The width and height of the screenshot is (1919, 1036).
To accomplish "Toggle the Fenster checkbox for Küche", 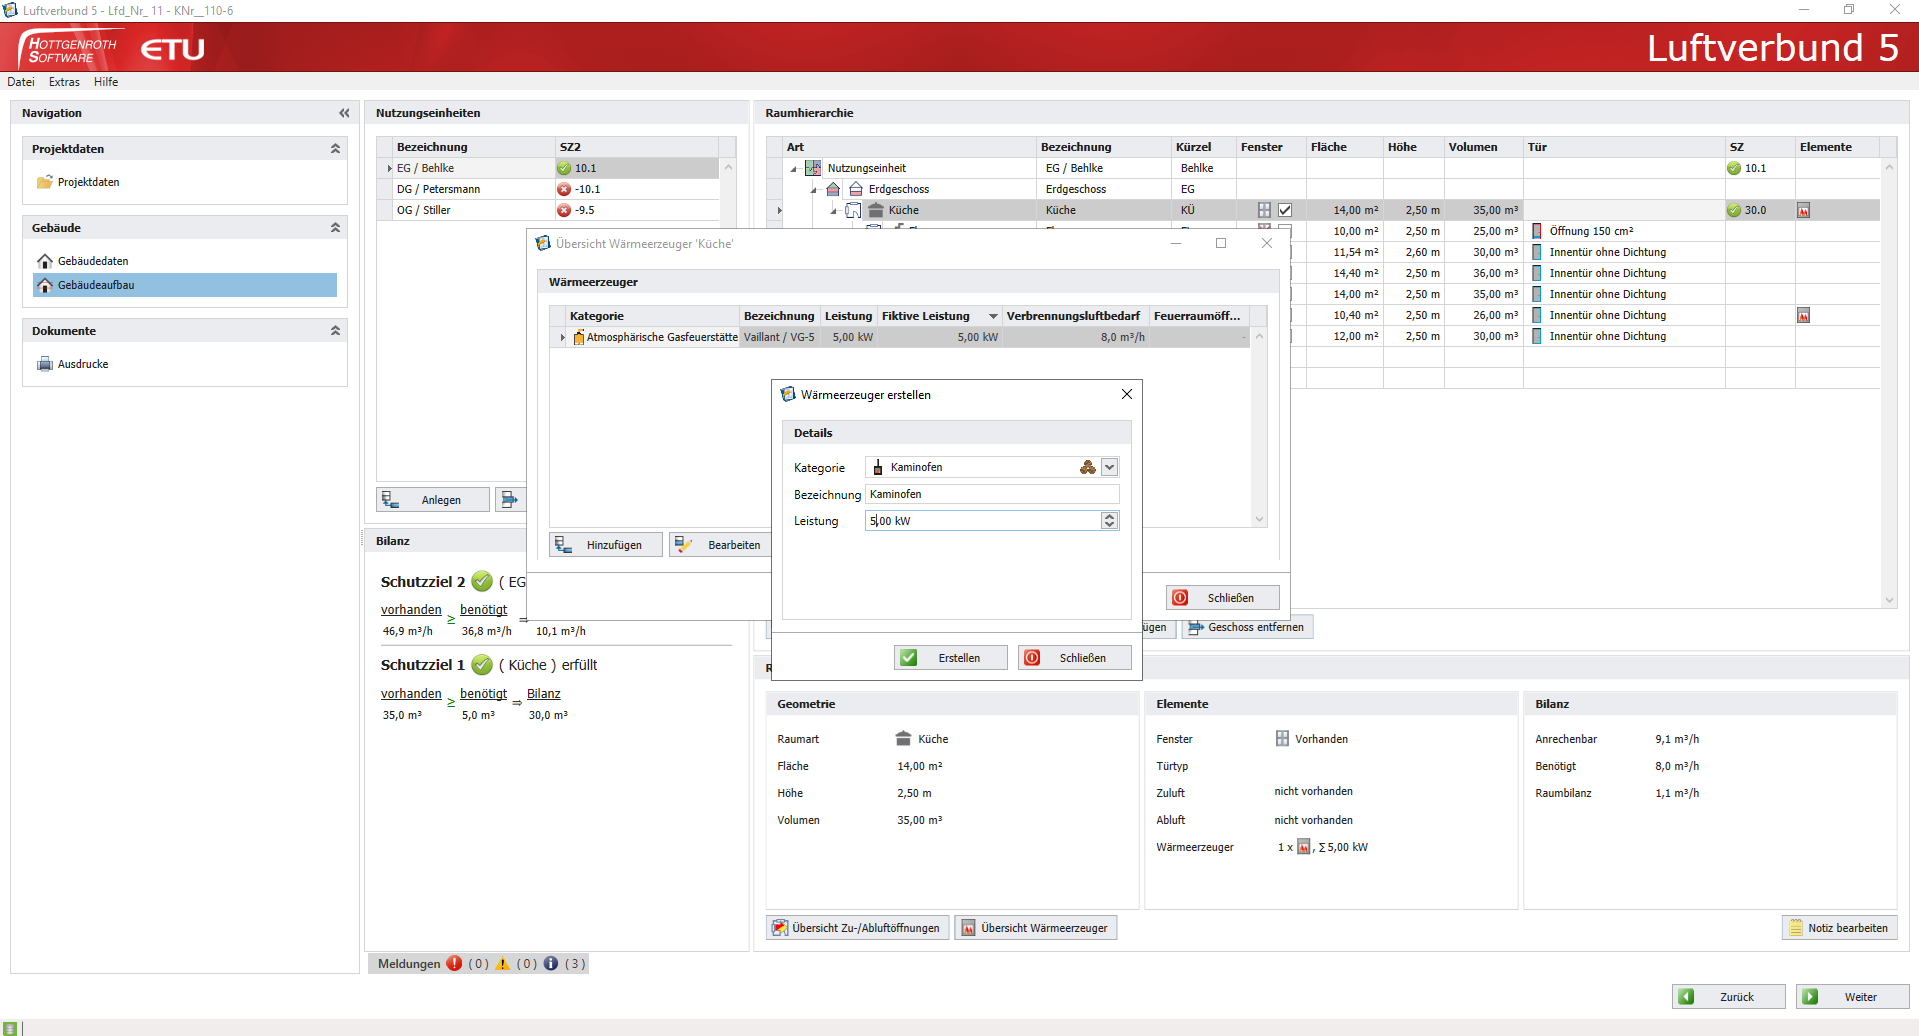I will pyautogui.click(x=1285, y=211).
